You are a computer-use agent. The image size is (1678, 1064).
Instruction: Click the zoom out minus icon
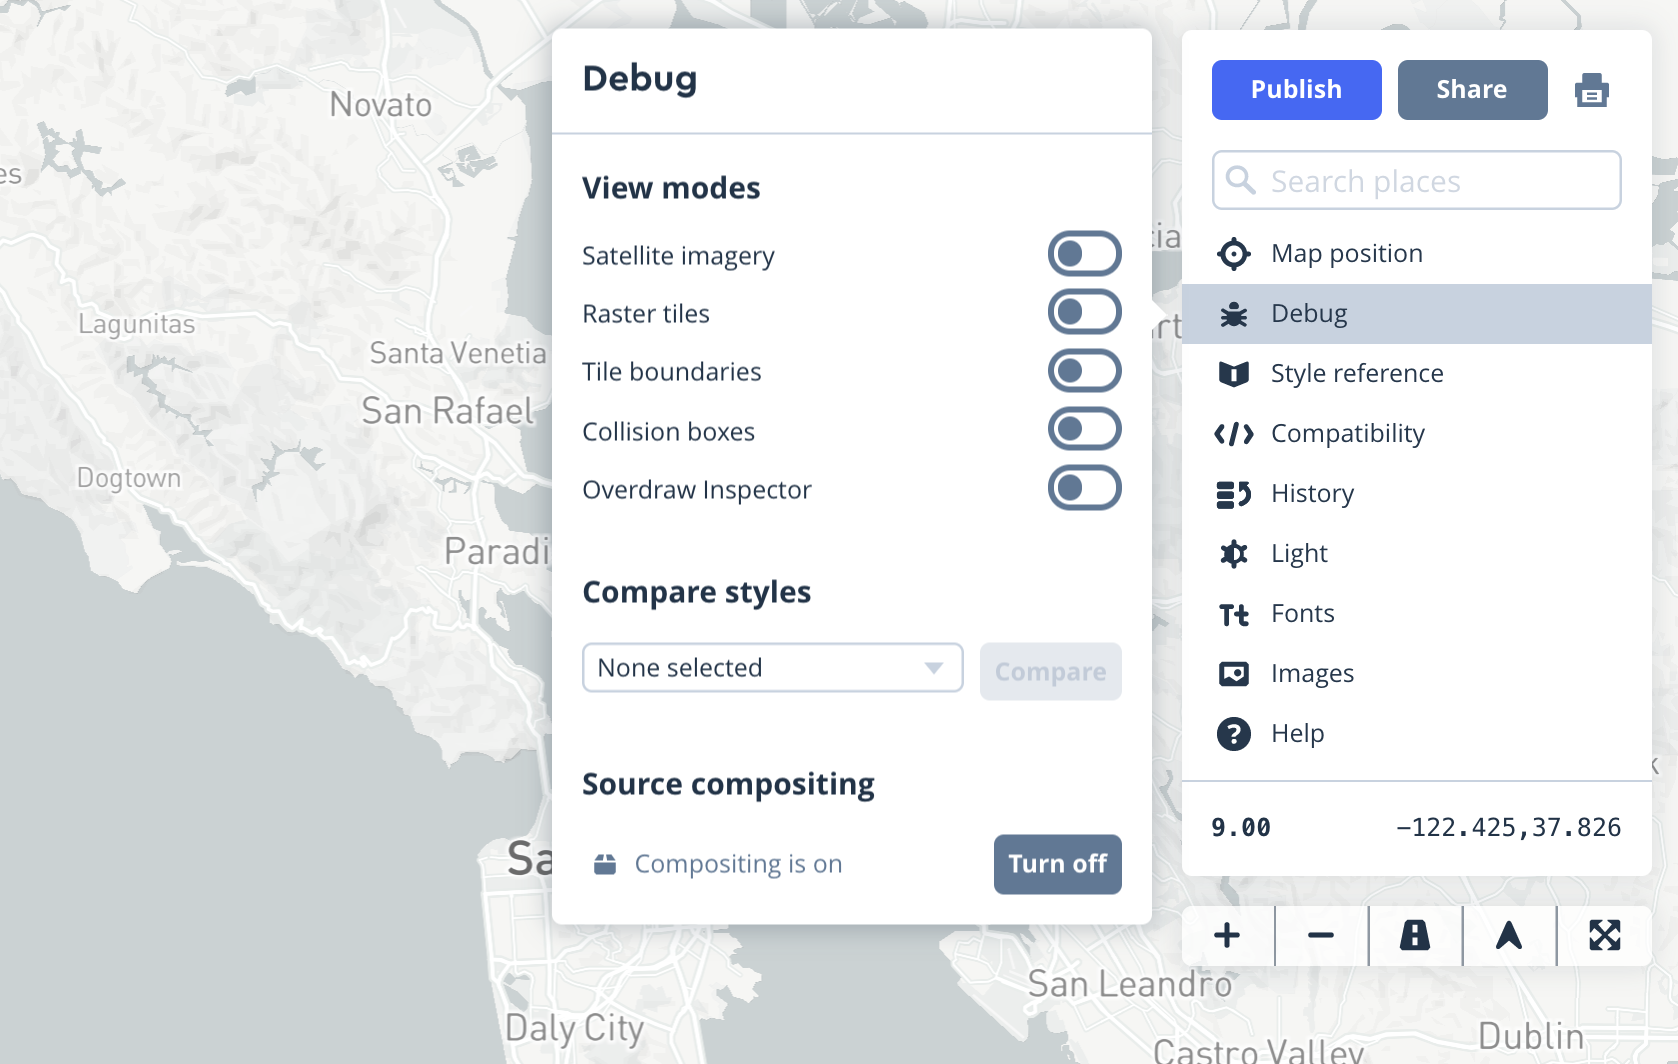(1321, 936)
